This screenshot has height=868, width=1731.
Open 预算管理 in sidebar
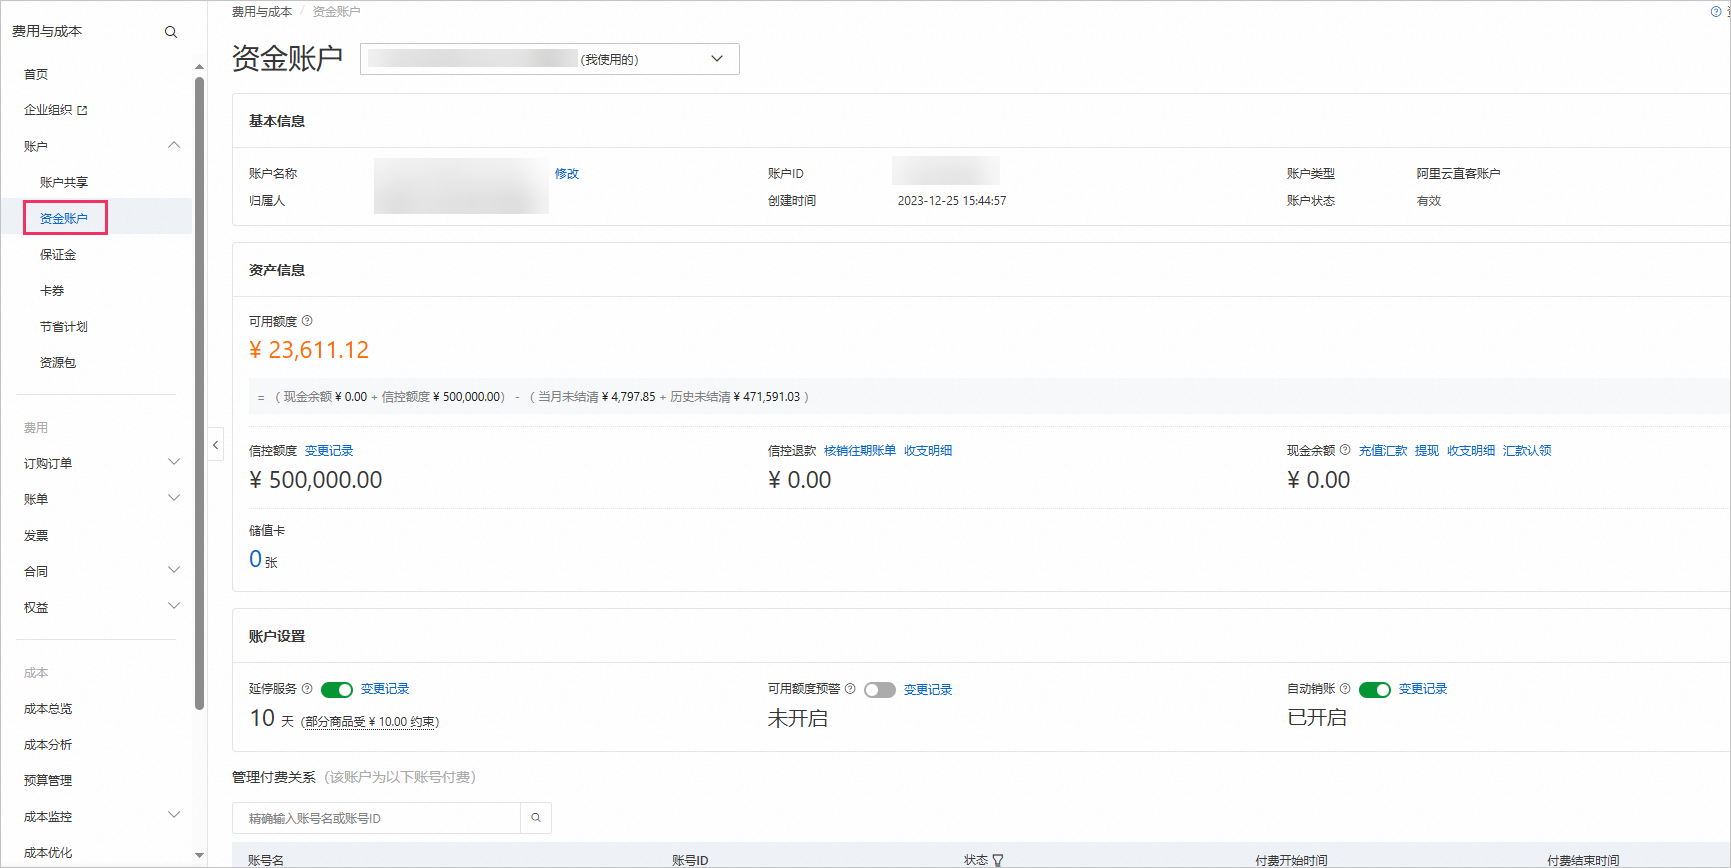click(x=48, y=780)
